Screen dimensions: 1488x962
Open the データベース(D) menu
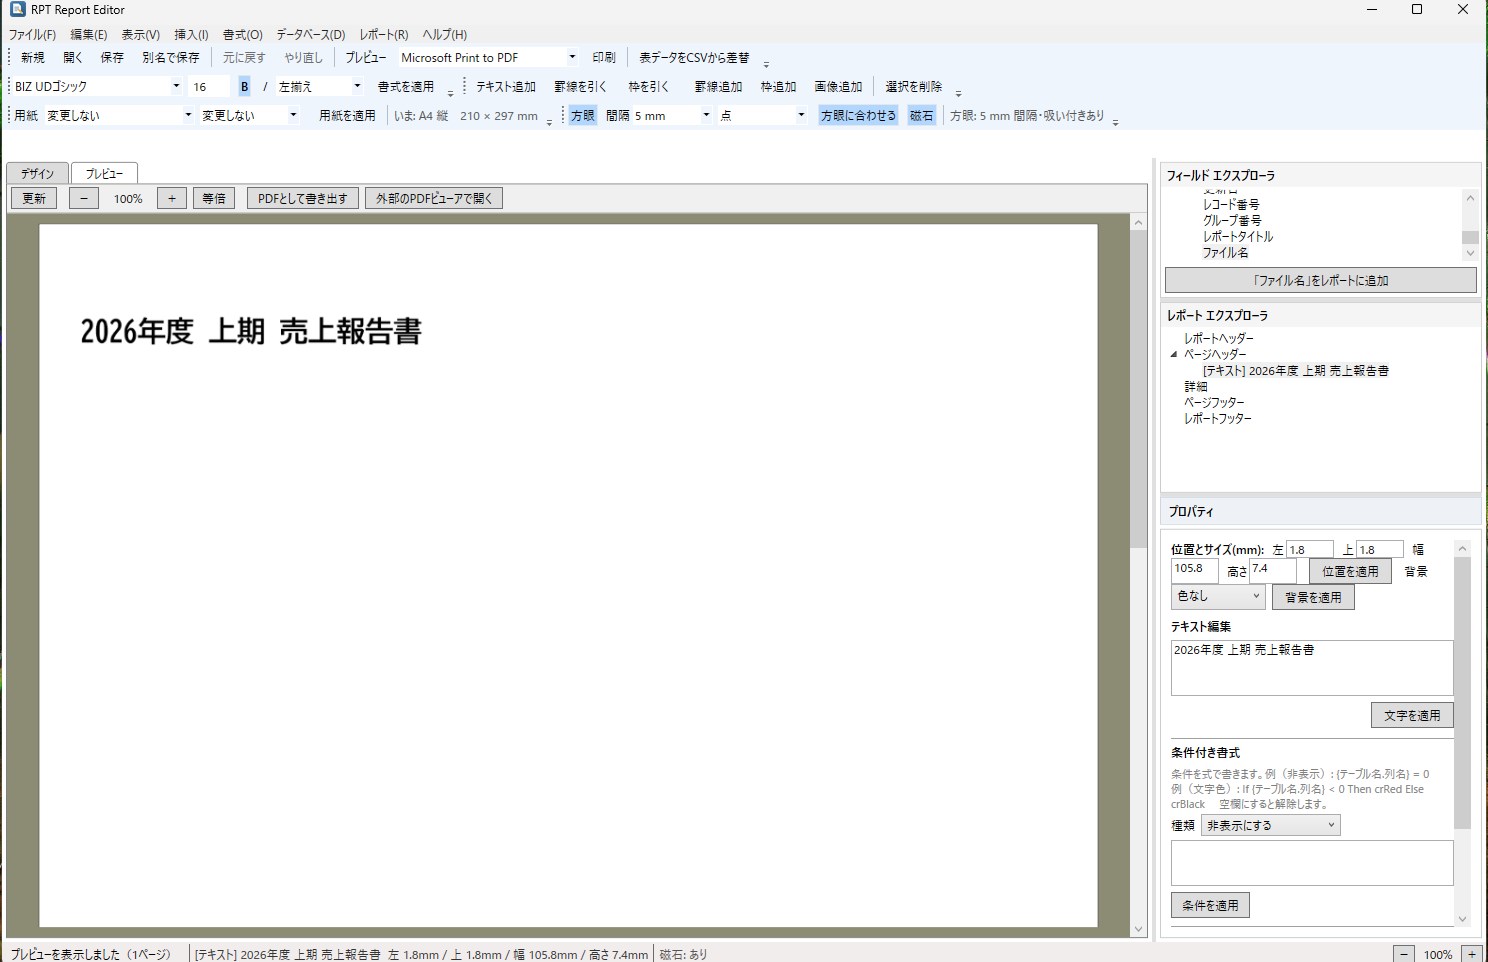[310, 35]
